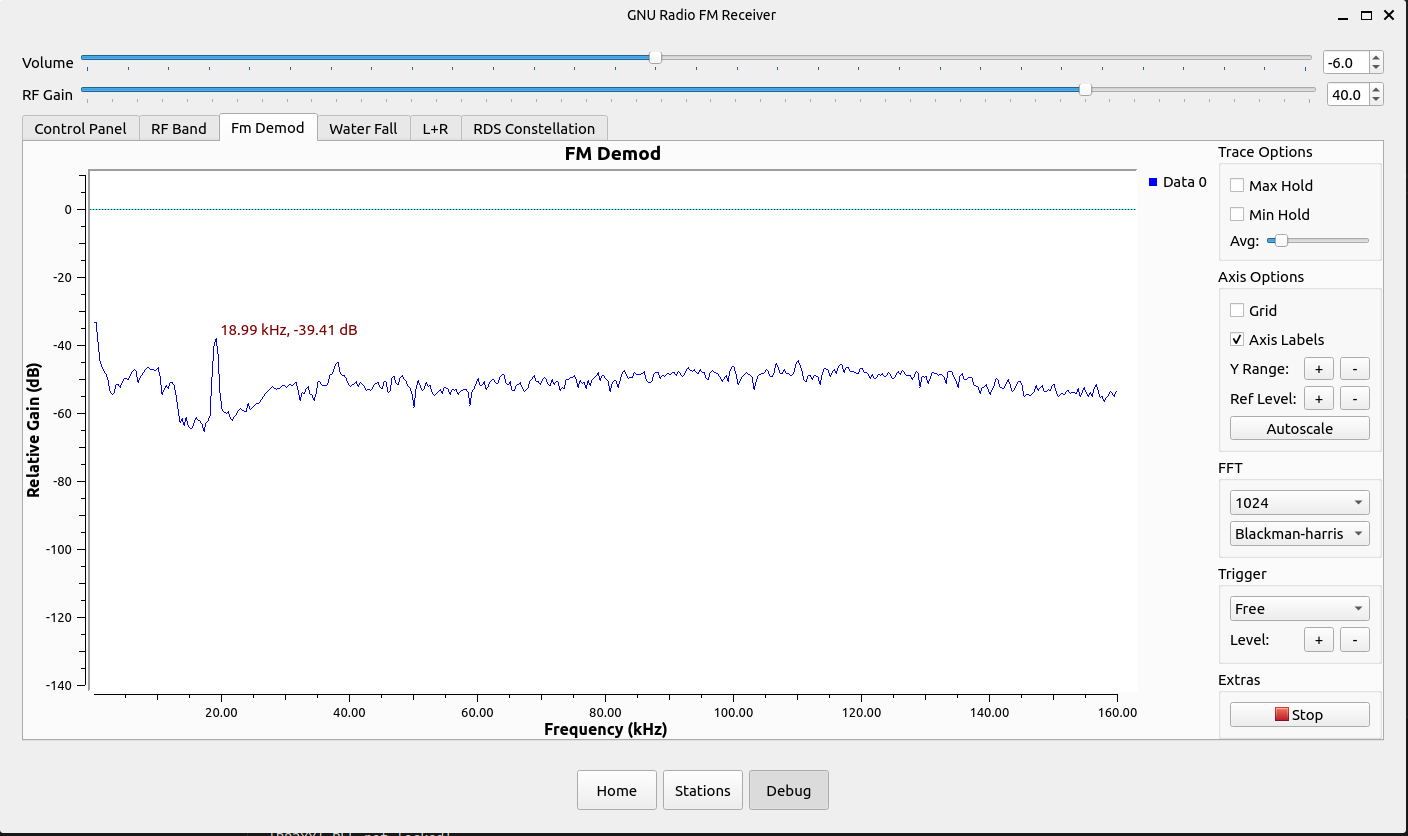Decrement the Volume spinbox down arrow
1408x836 pixels.
(1376, 68)
